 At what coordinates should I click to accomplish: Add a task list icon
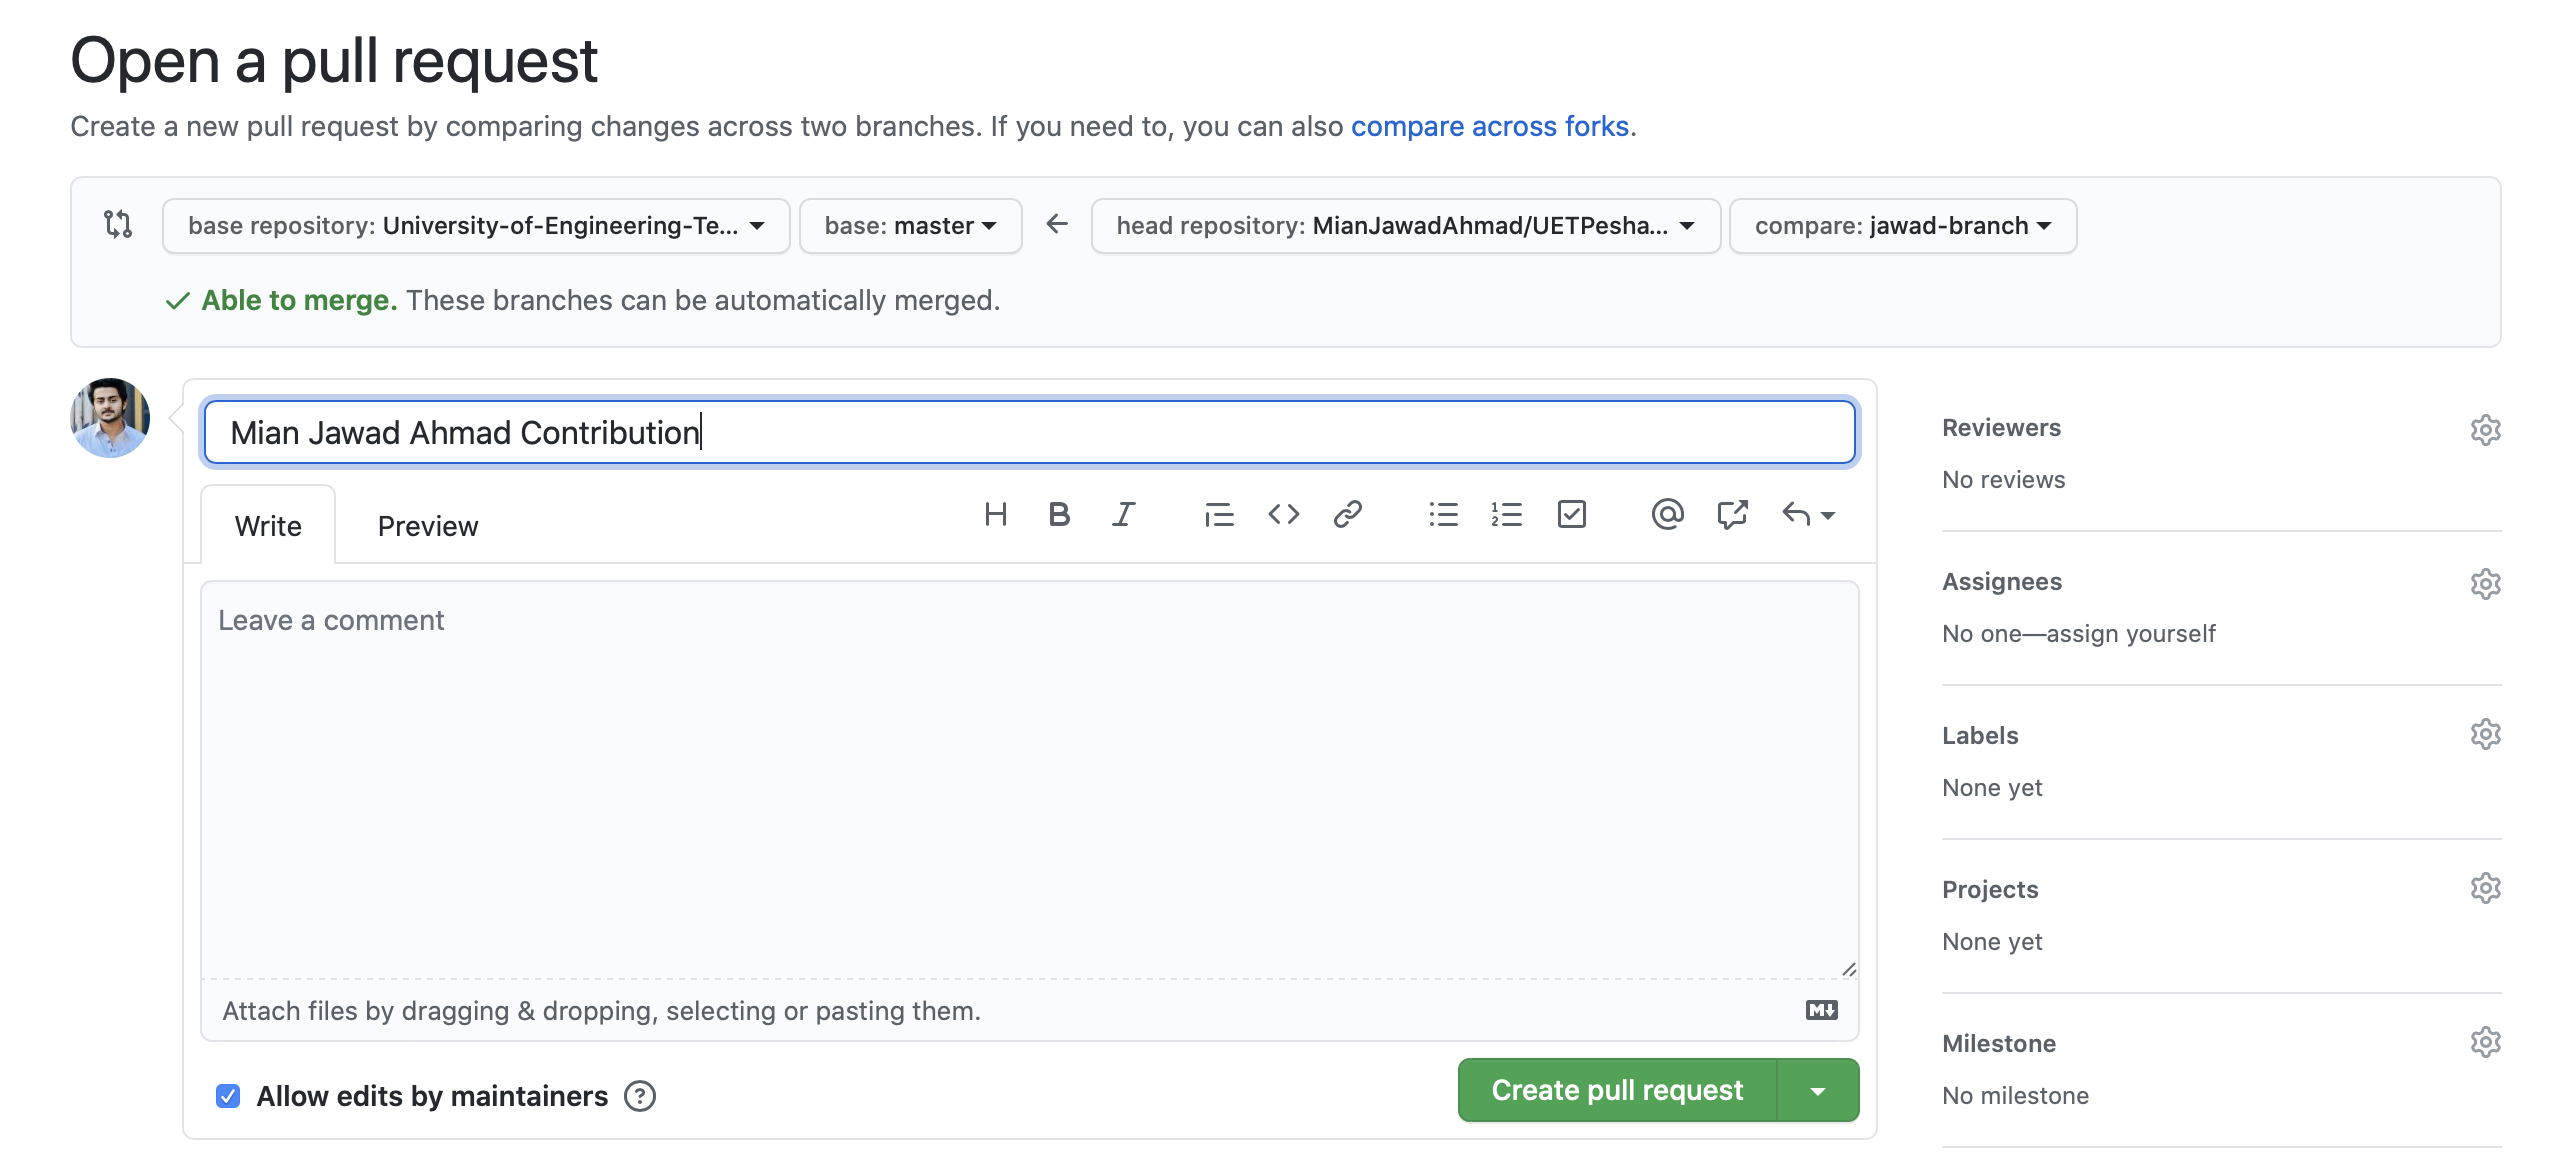pyautogui.click(x=1571, y=515)
